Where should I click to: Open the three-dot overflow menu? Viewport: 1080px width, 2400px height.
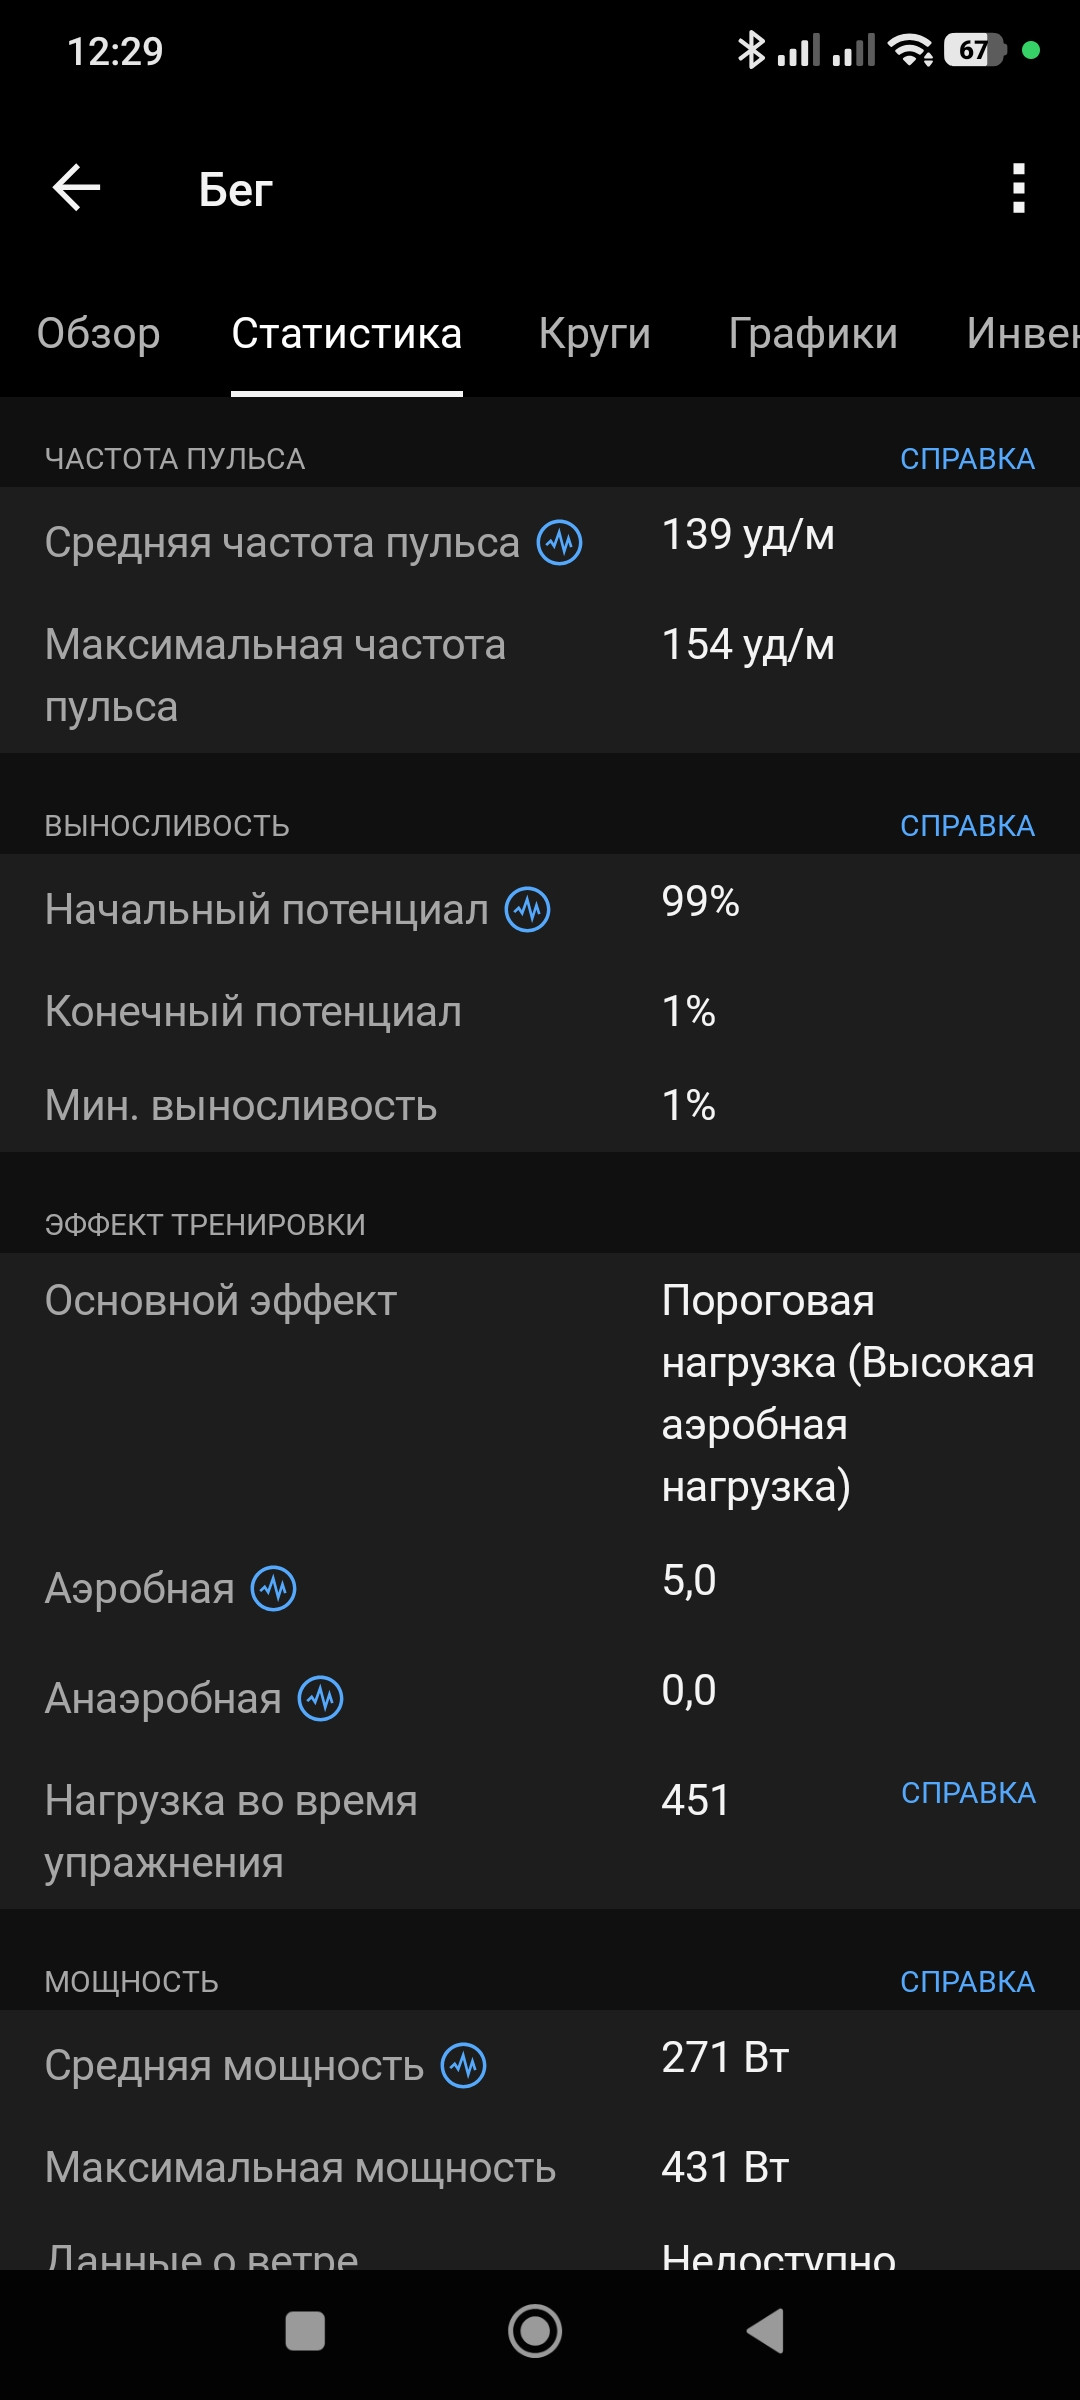[1018, 188]
